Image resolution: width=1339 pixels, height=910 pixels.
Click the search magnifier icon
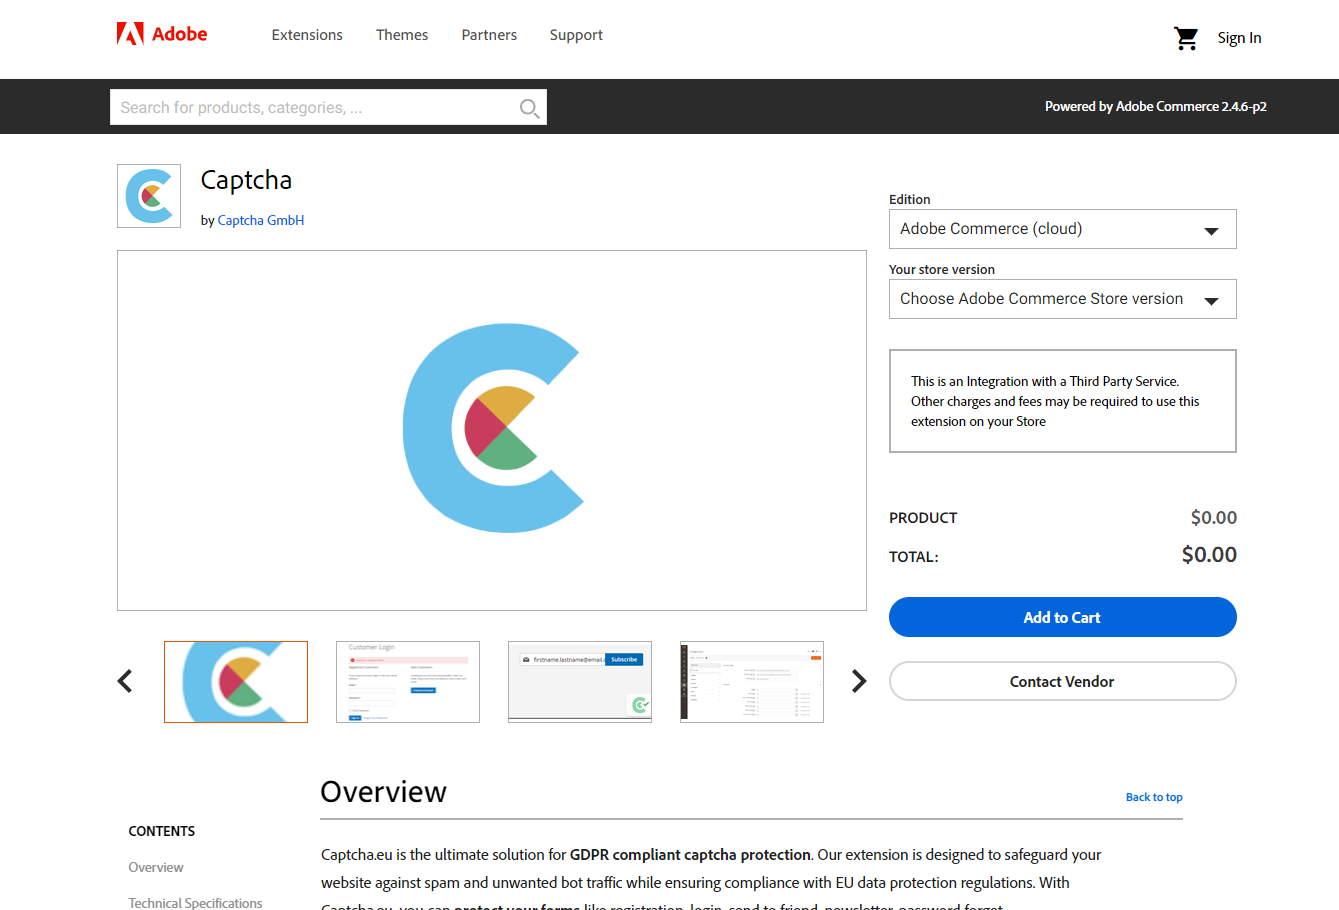click(x=529, y=108)
